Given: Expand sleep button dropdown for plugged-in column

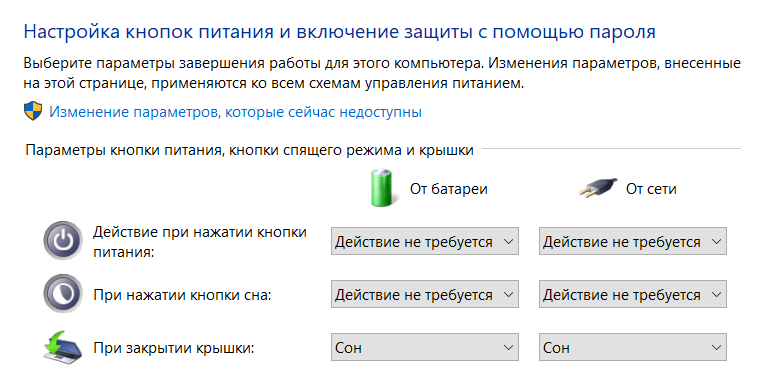Looking at the screenshot, I should [633, 294].
